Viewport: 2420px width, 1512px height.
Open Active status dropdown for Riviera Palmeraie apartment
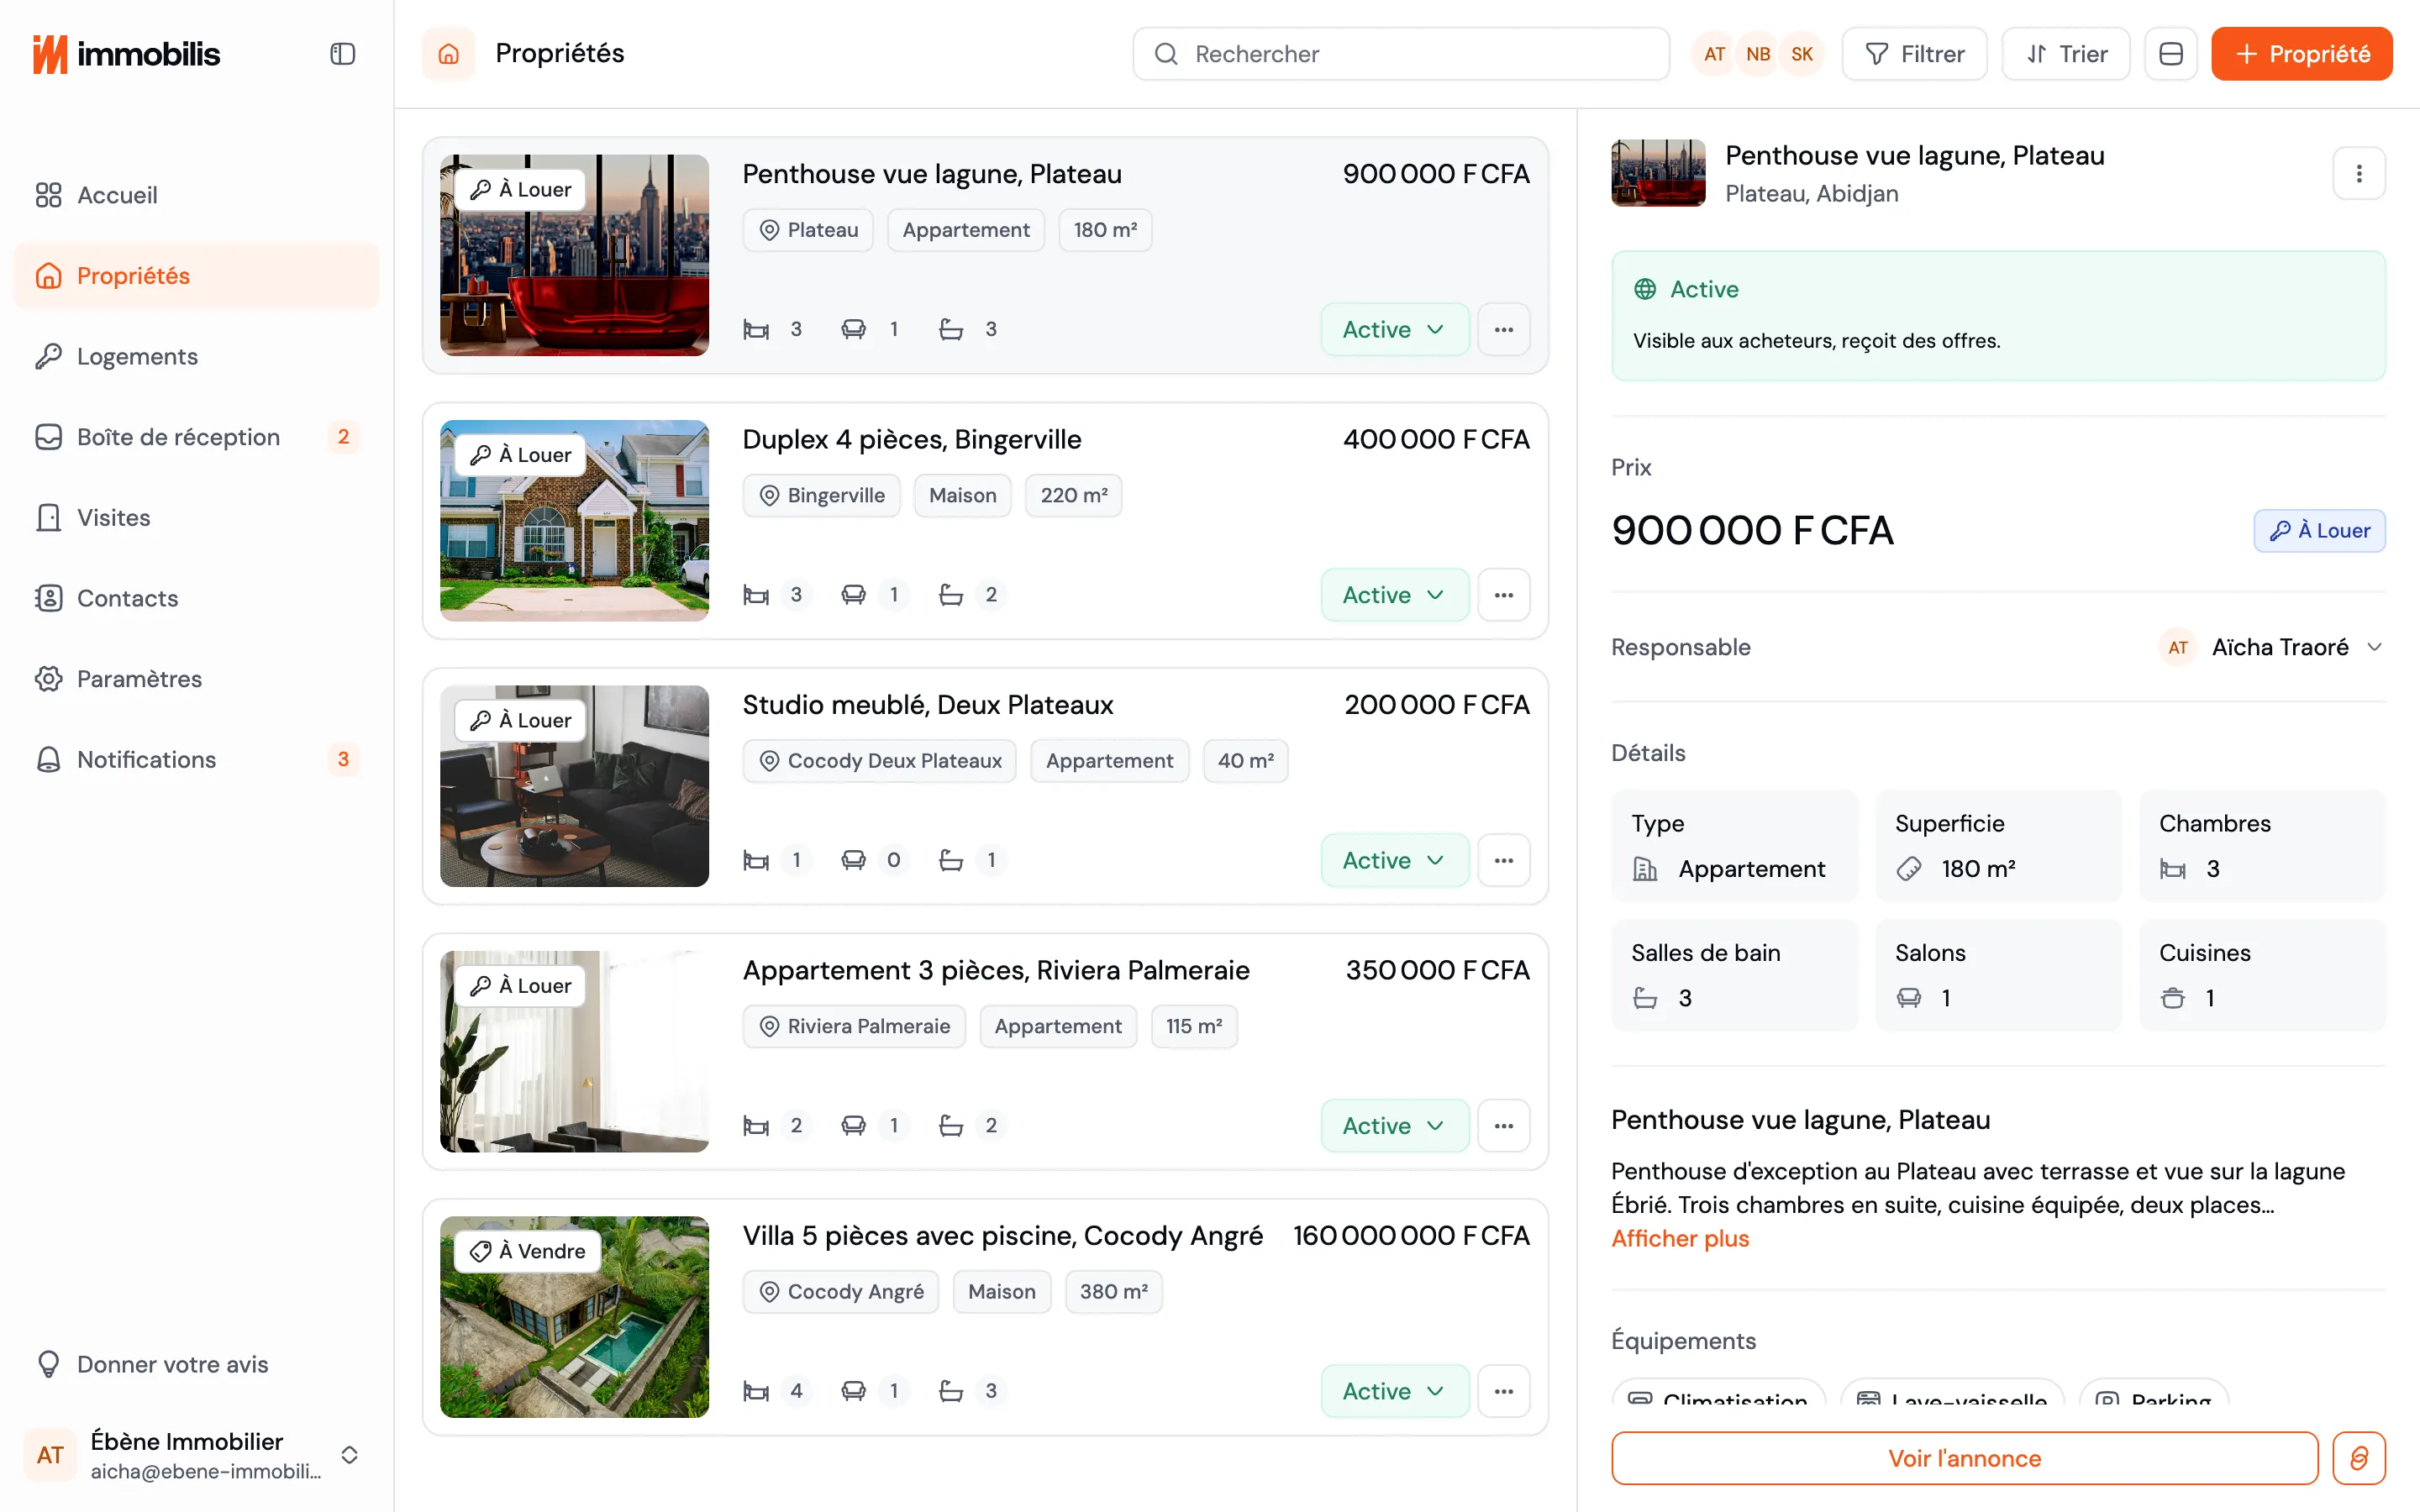[x=1394, y=1126]
